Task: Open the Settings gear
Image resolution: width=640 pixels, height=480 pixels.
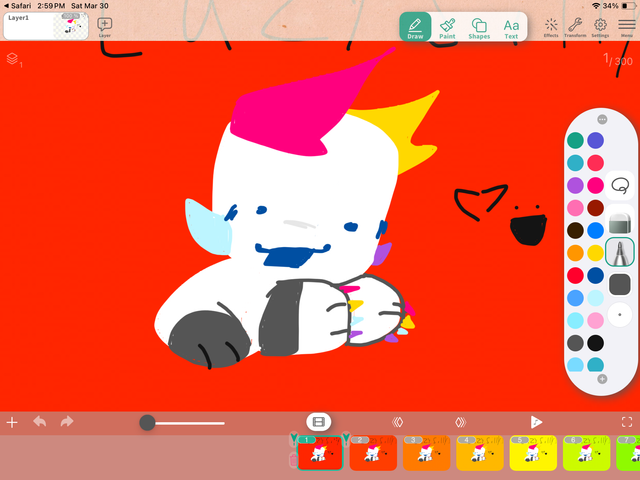Action: pos(600,27)
